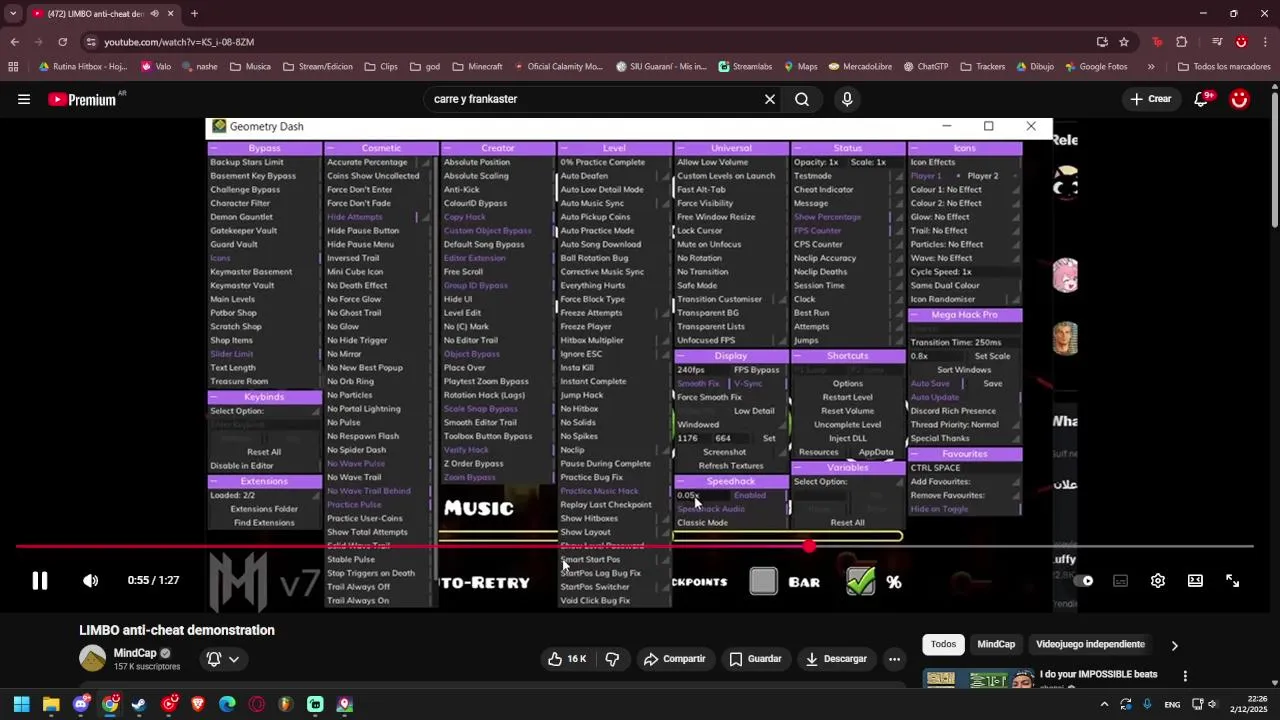Open the browser extensions puzzle icon
Image resolution: width=1280 pixels, height=720 pixels.
pos(1181,42)
